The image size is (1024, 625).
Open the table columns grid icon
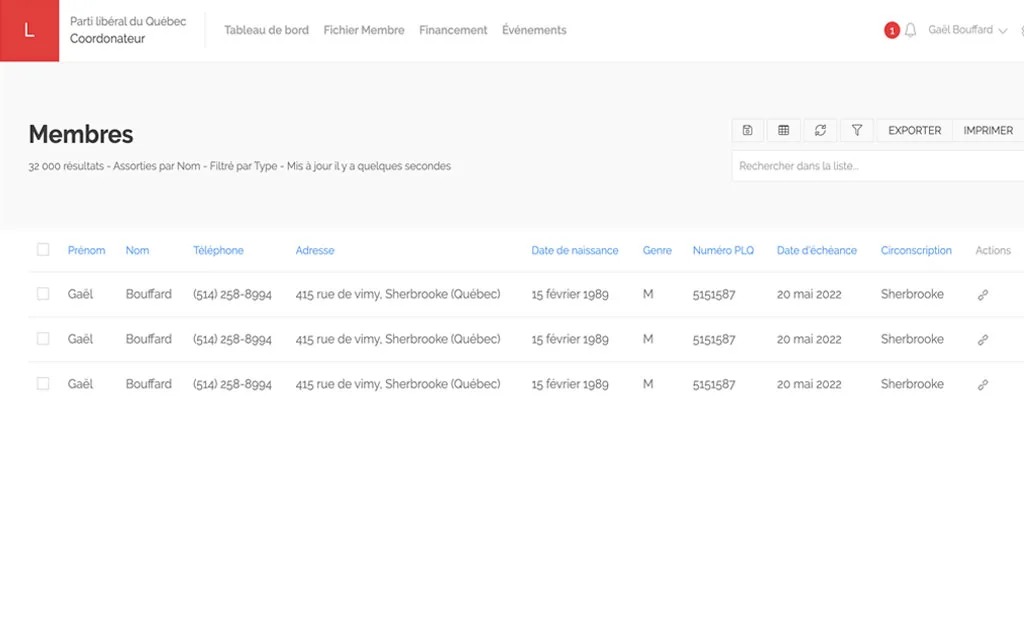[784, 130]
